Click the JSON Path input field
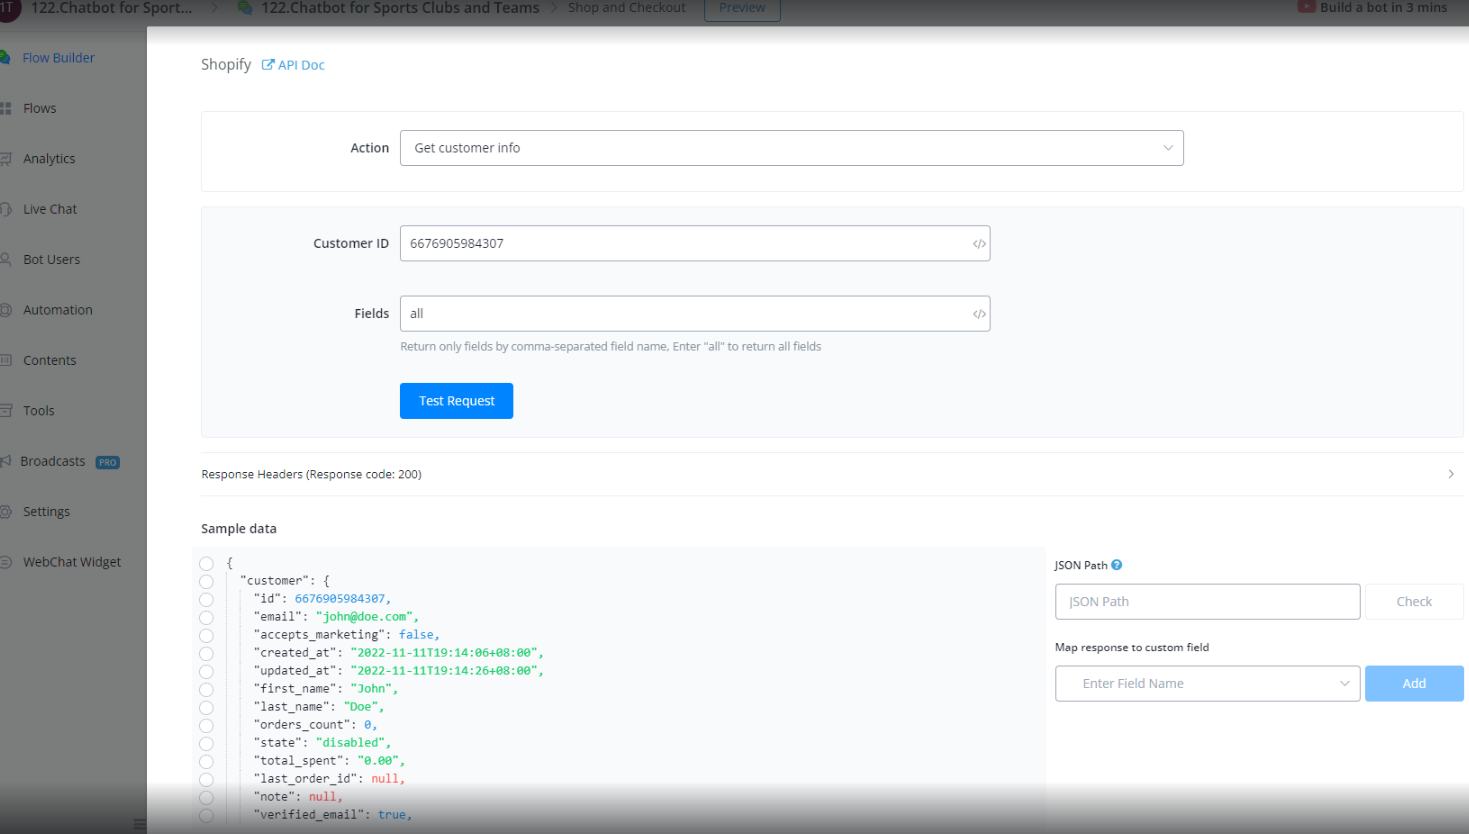The width and height of the screenshot is (1469, 834). pyautogui.click(x=1207, y=602)
